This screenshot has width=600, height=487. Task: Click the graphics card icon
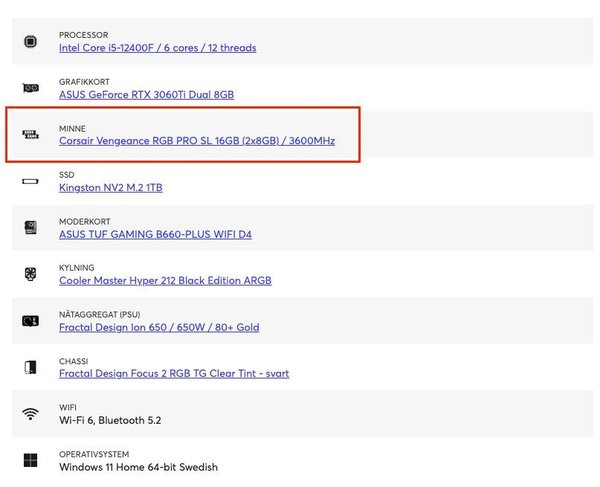click(30, 88)
